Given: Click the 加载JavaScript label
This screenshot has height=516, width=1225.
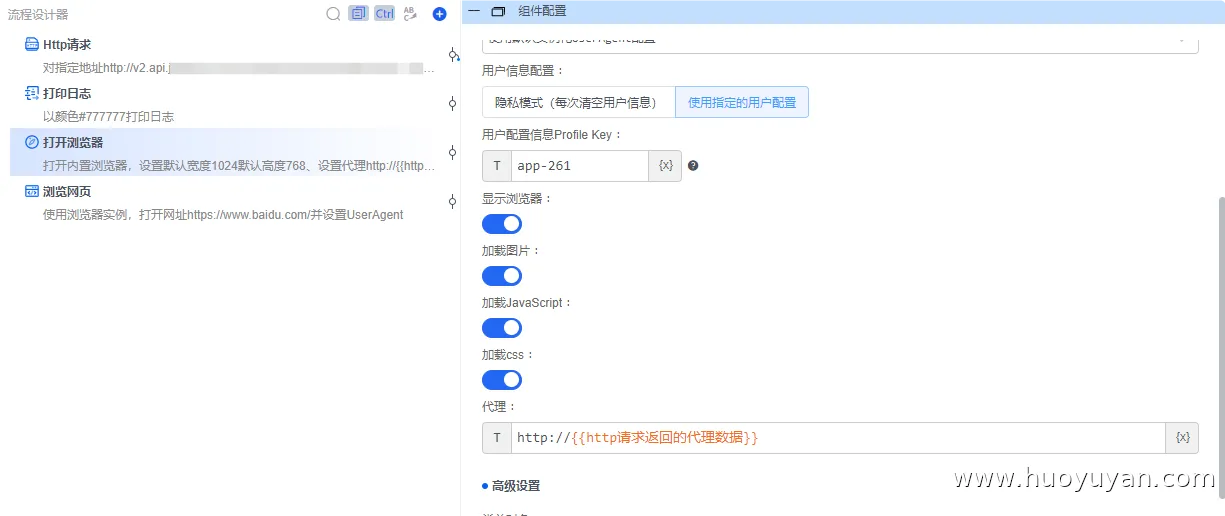Looking at the screenshot, I should tap(527, 303).
